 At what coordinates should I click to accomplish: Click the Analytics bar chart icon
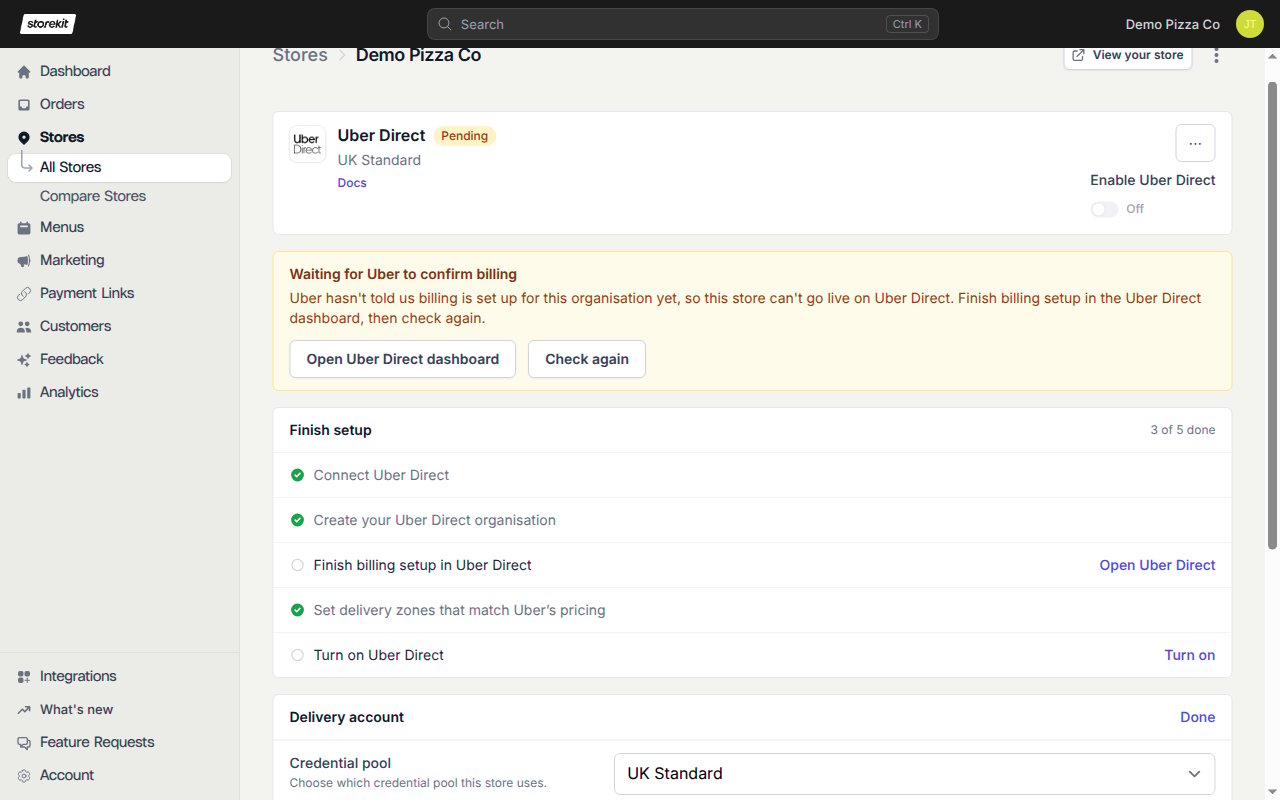coord(24,393)
